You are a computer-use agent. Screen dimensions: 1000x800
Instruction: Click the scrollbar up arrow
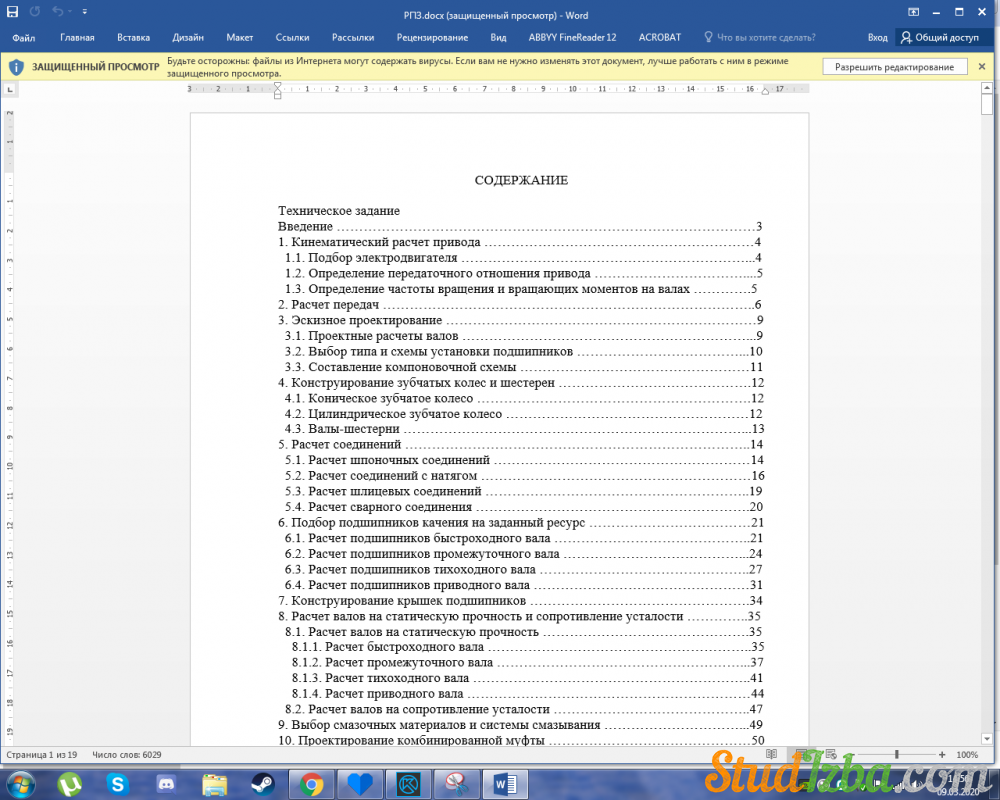(987, 87)
